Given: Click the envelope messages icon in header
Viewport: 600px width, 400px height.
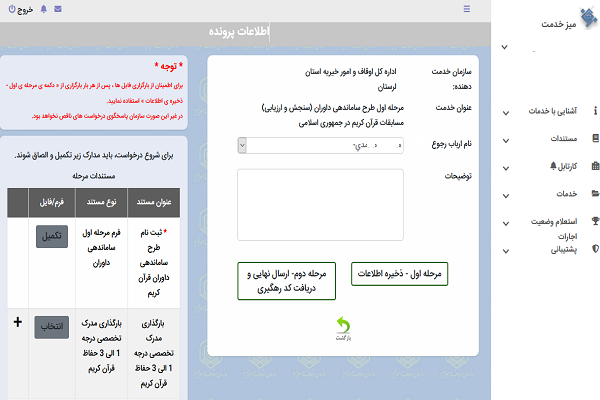Looking at the screenshot, I should (57, 9).
